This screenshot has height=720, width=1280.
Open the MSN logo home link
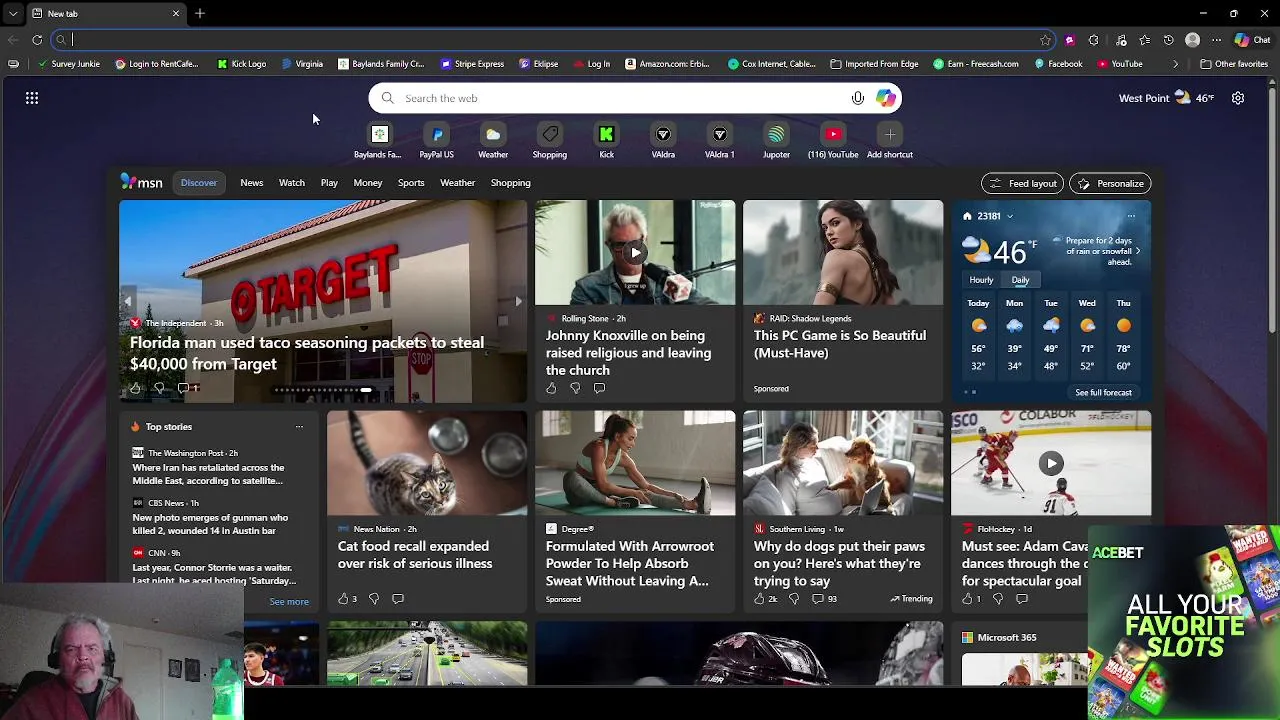click(x=142, y=182)
